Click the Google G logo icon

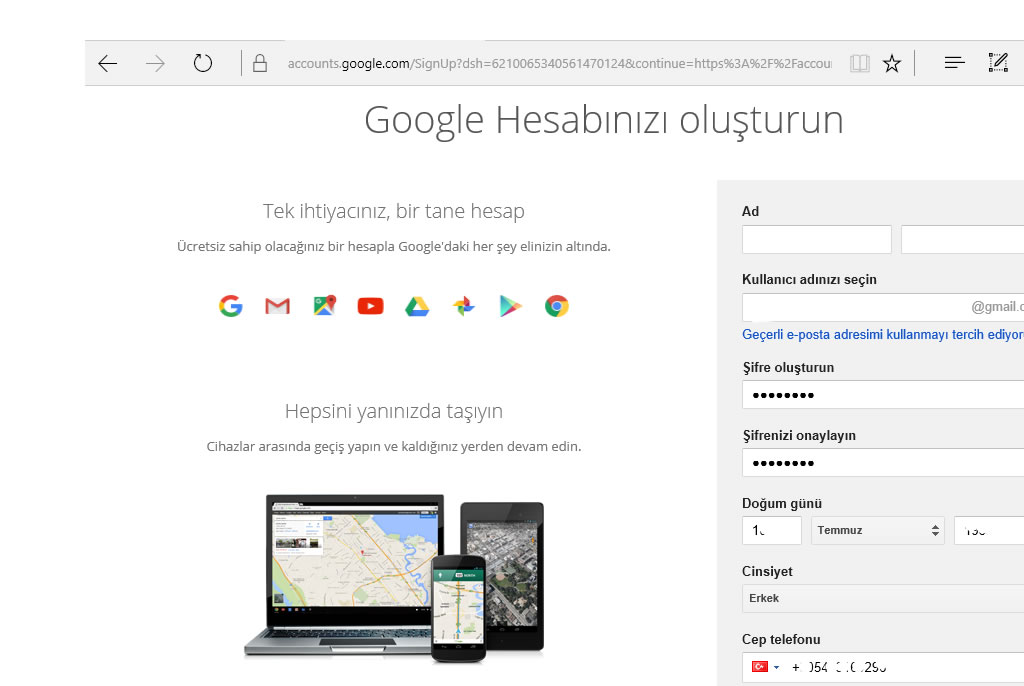pyautogui.click(x=231, y=306)
